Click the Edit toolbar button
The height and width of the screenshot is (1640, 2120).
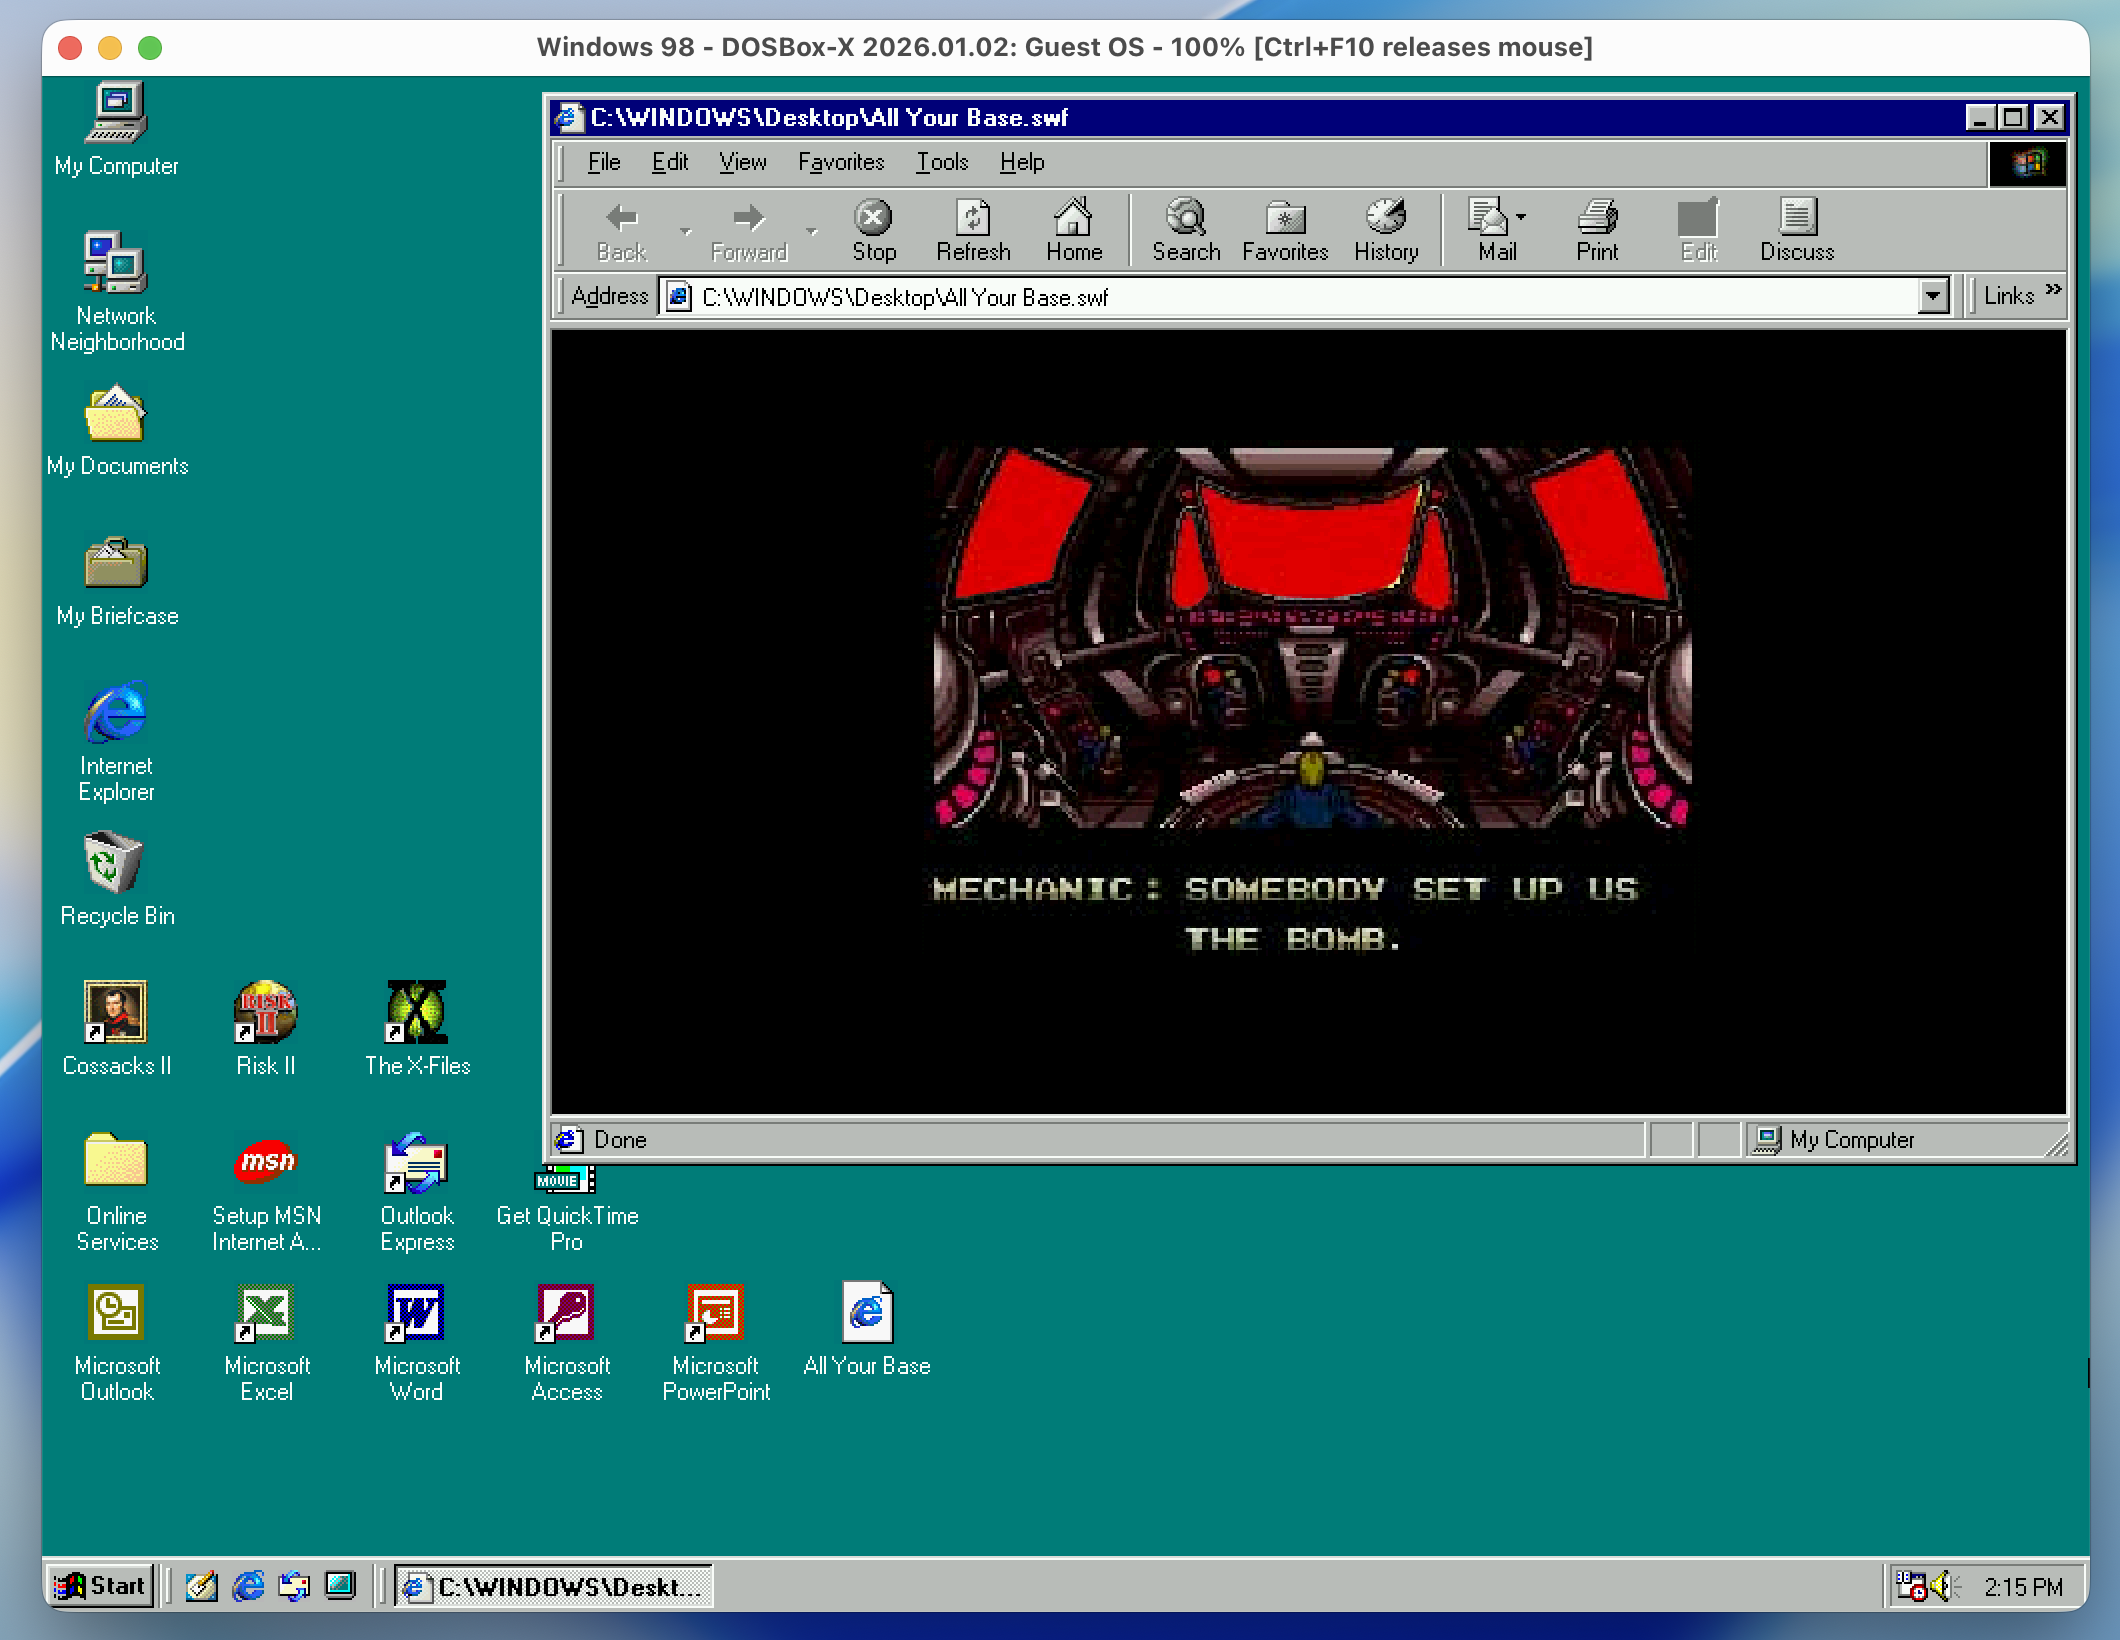pos(1698,231)
